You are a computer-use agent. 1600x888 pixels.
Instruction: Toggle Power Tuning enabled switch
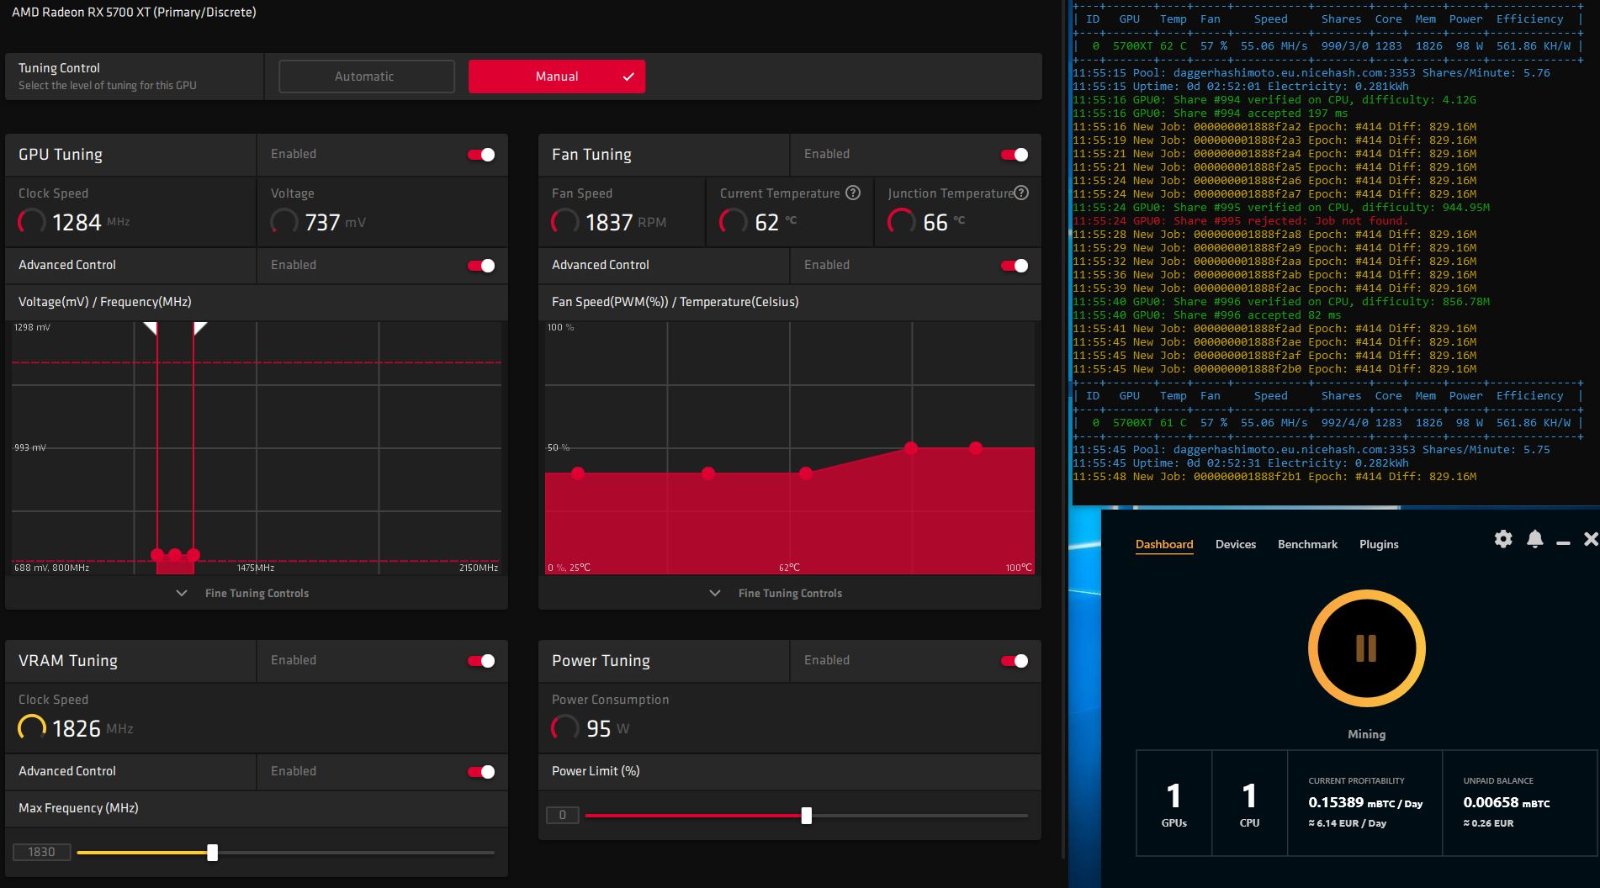point(1014,660)
